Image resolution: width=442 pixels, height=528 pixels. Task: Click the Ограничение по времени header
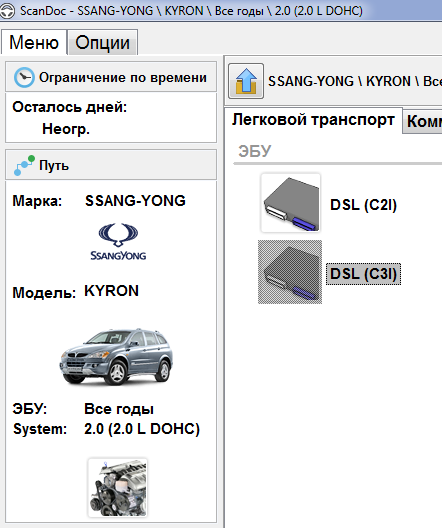tap(111, 77)
